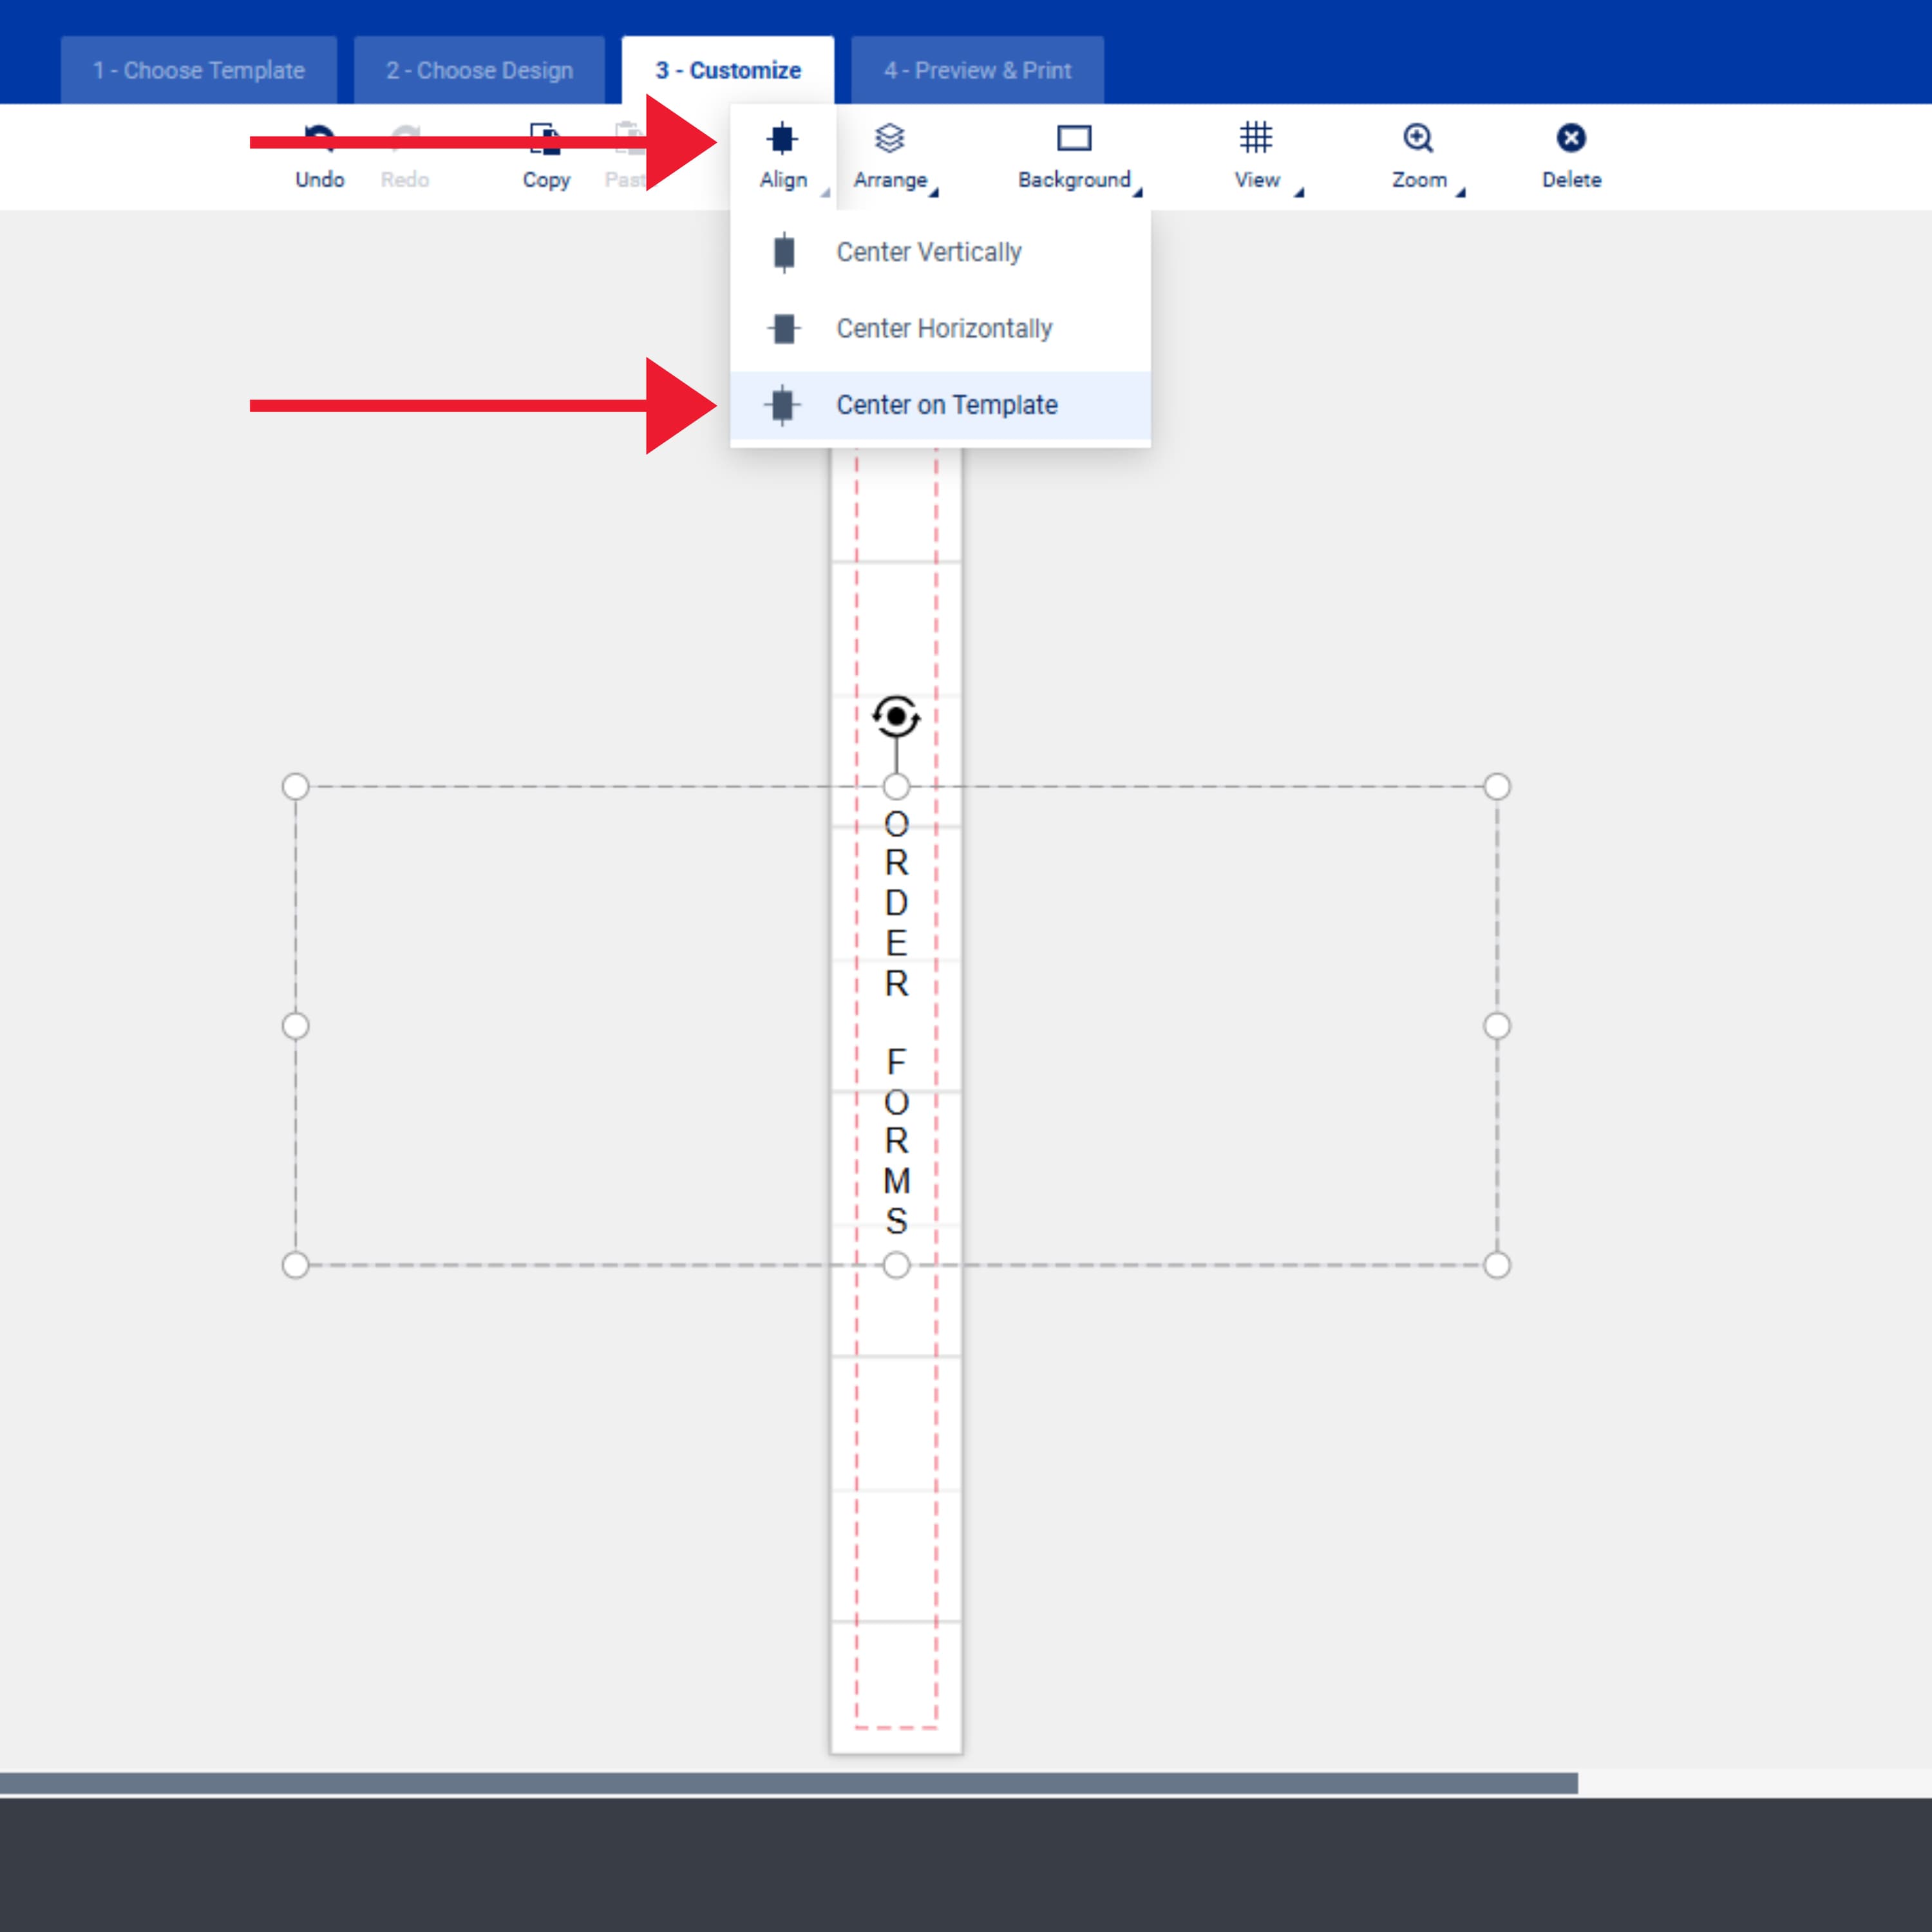Click the View grid icon
Screen dimensions: 1932x1932
1256,137
